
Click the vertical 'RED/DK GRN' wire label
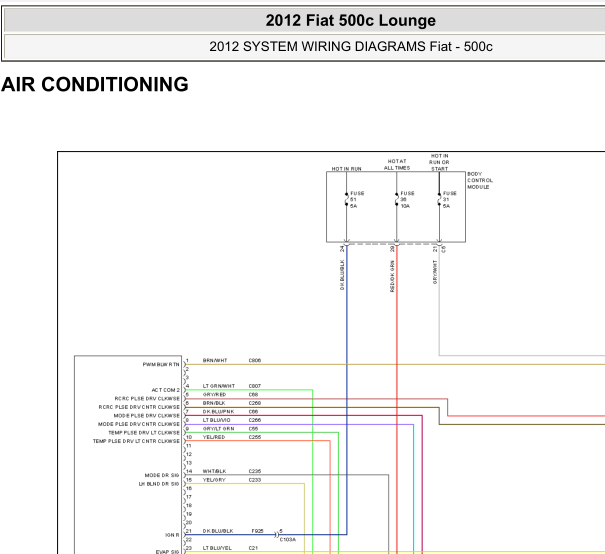(392, 276)
